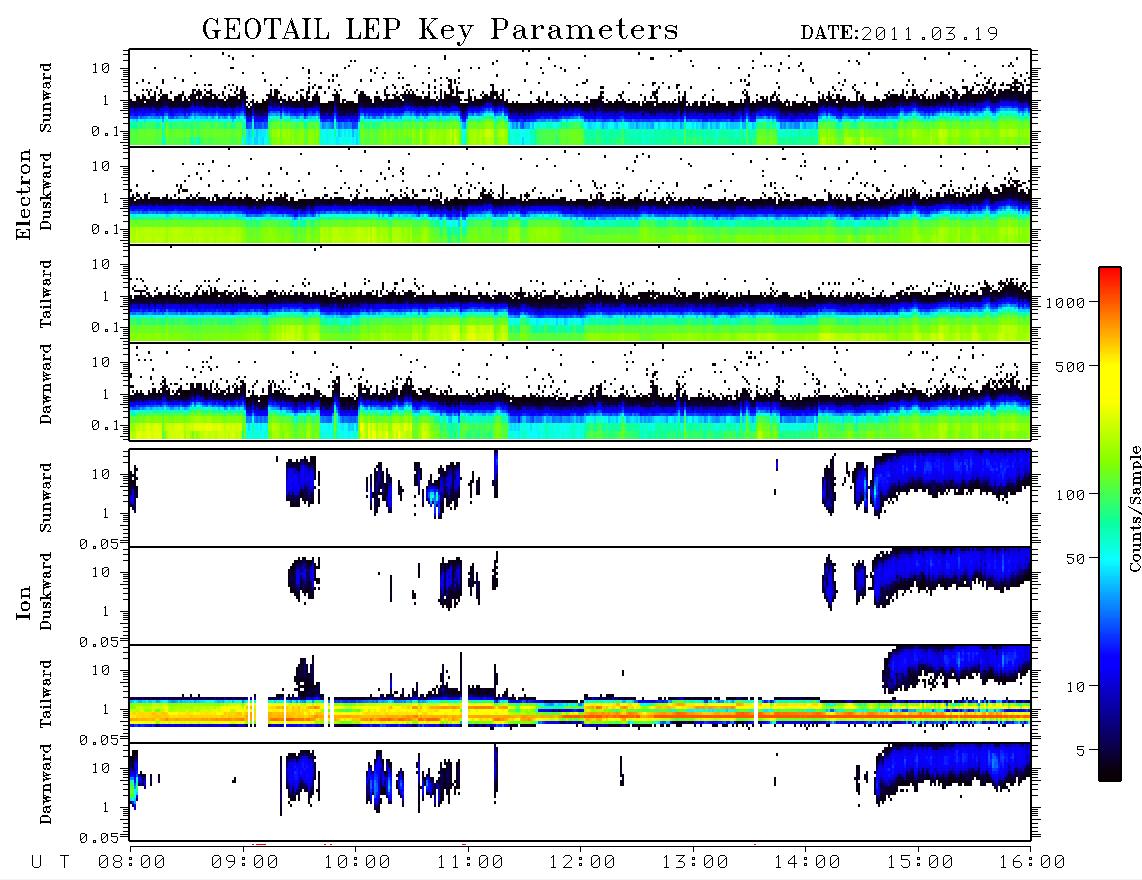Click the 1 tick of Electron Tailward panel
Screen dimensions: 1142x880
pos(105,296)
